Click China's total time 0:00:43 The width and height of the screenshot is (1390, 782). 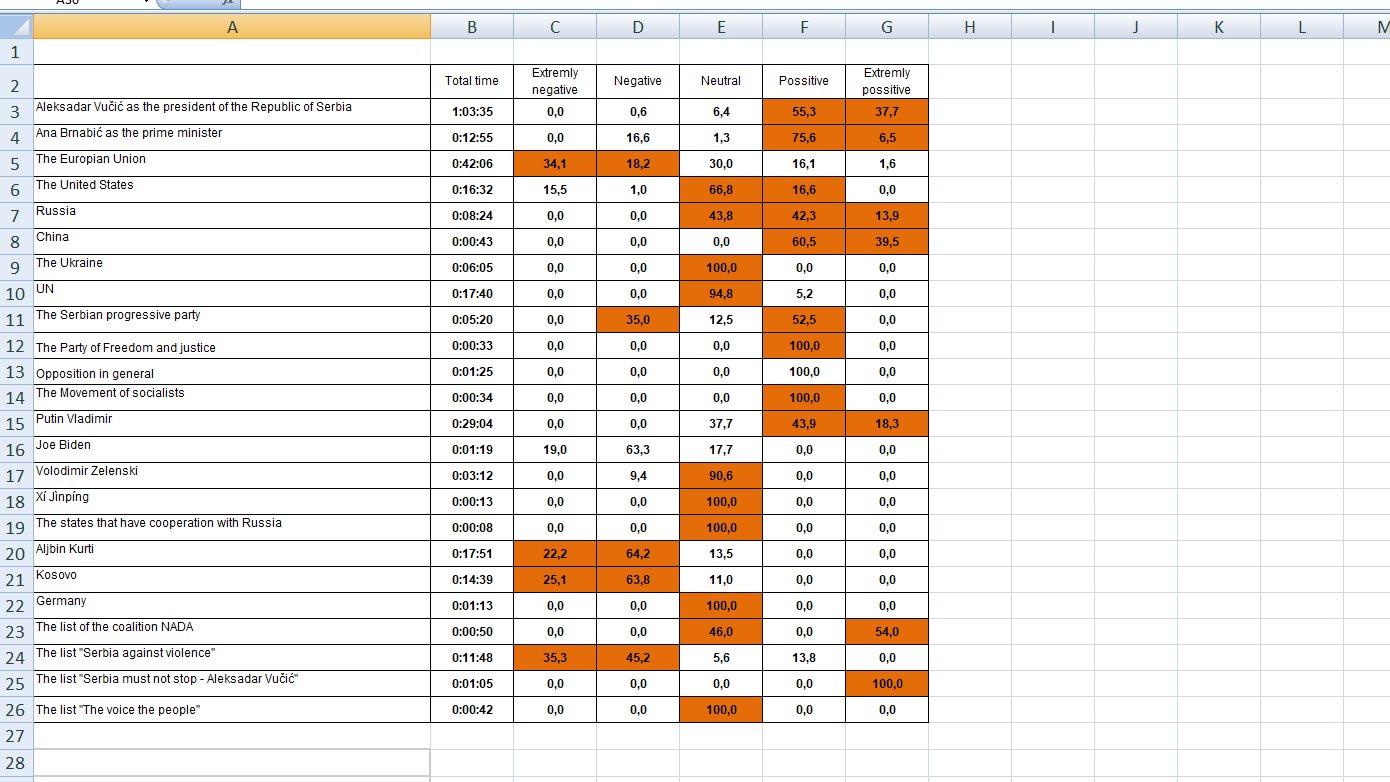472,242
